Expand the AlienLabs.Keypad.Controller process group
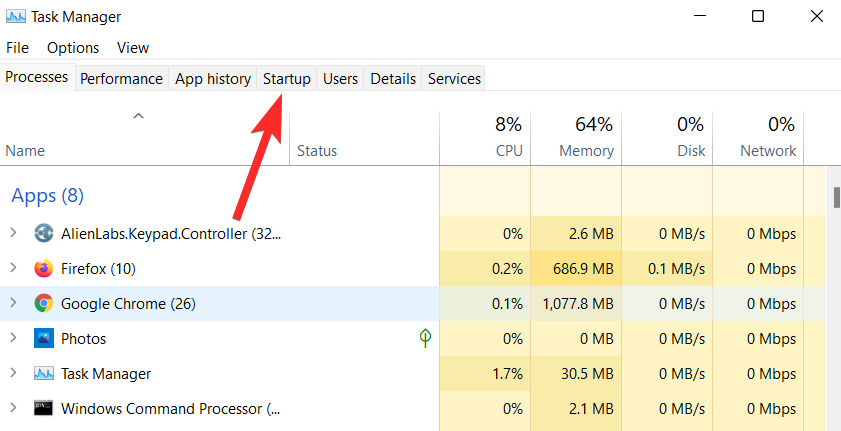This screenshot has width=841, height=431. pos(13,234)
